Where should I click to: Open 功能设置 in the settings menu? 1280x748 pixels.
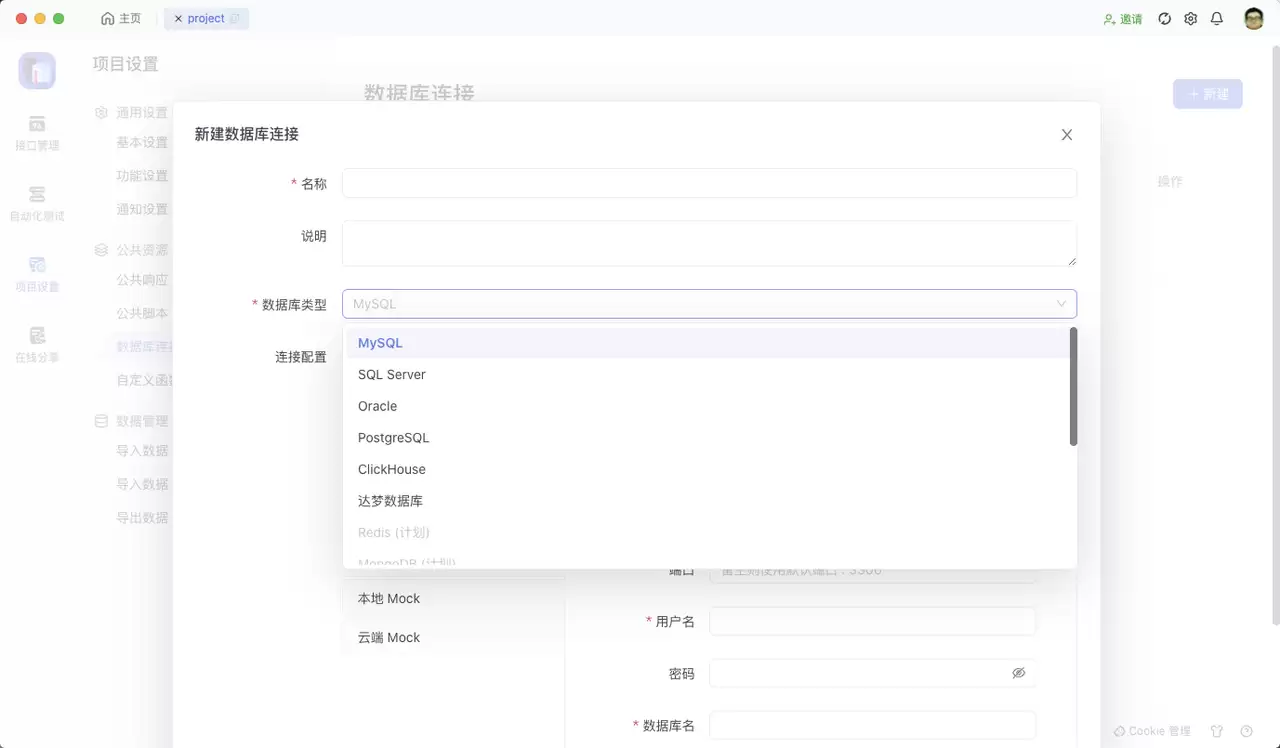coord(142,176)
